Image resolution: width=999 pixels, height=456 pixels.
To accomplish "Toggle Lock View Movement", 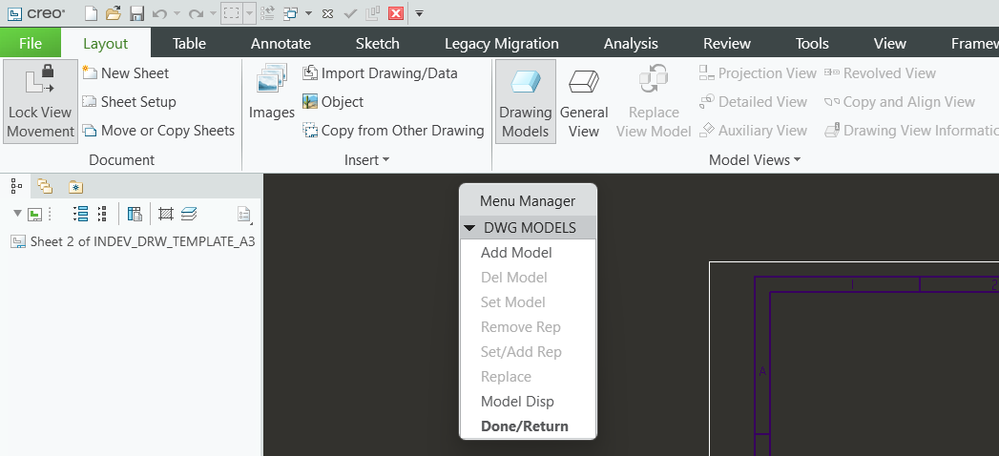I will (x=40, y=102).
